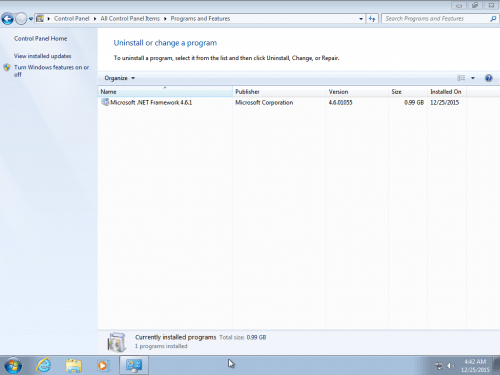Open View installed updates link
Viewport: 500px width, 375px height.
click(x=42, y=56)
